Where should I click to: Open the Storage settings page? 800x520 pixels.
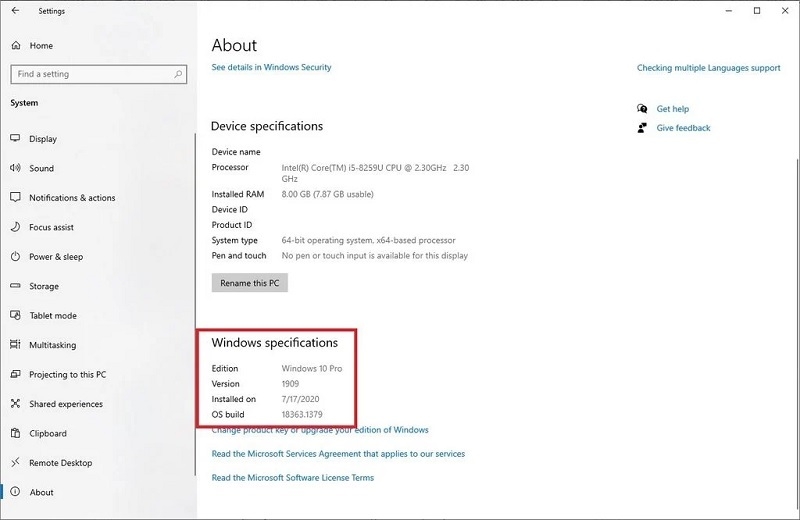pos(44,286)
